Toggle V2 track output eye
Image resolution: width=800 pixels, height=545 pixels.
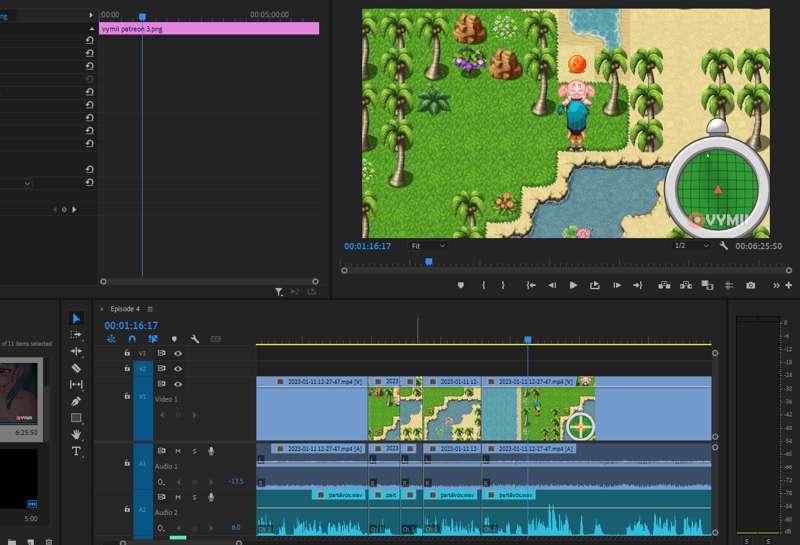[x=178, y=368]
